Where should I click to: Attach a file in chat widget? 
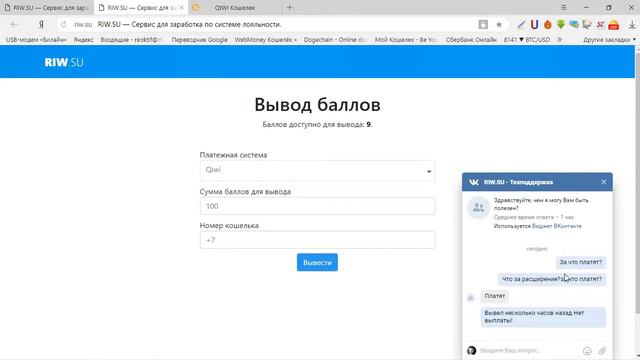coord(602,351)
